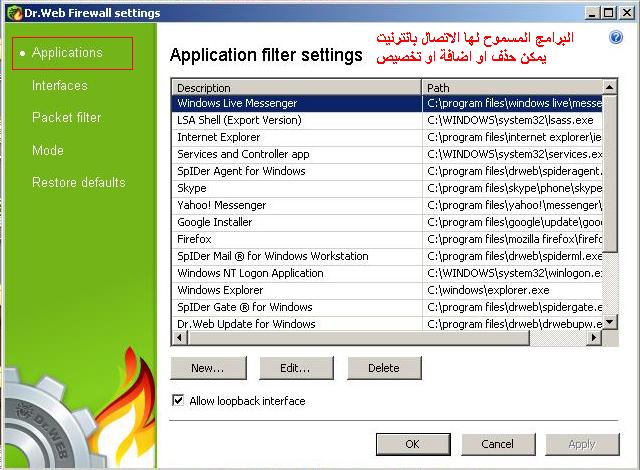Switch to Interfaces section
The height and width of the screenshot is (470, 640).
tap(60, 85)
